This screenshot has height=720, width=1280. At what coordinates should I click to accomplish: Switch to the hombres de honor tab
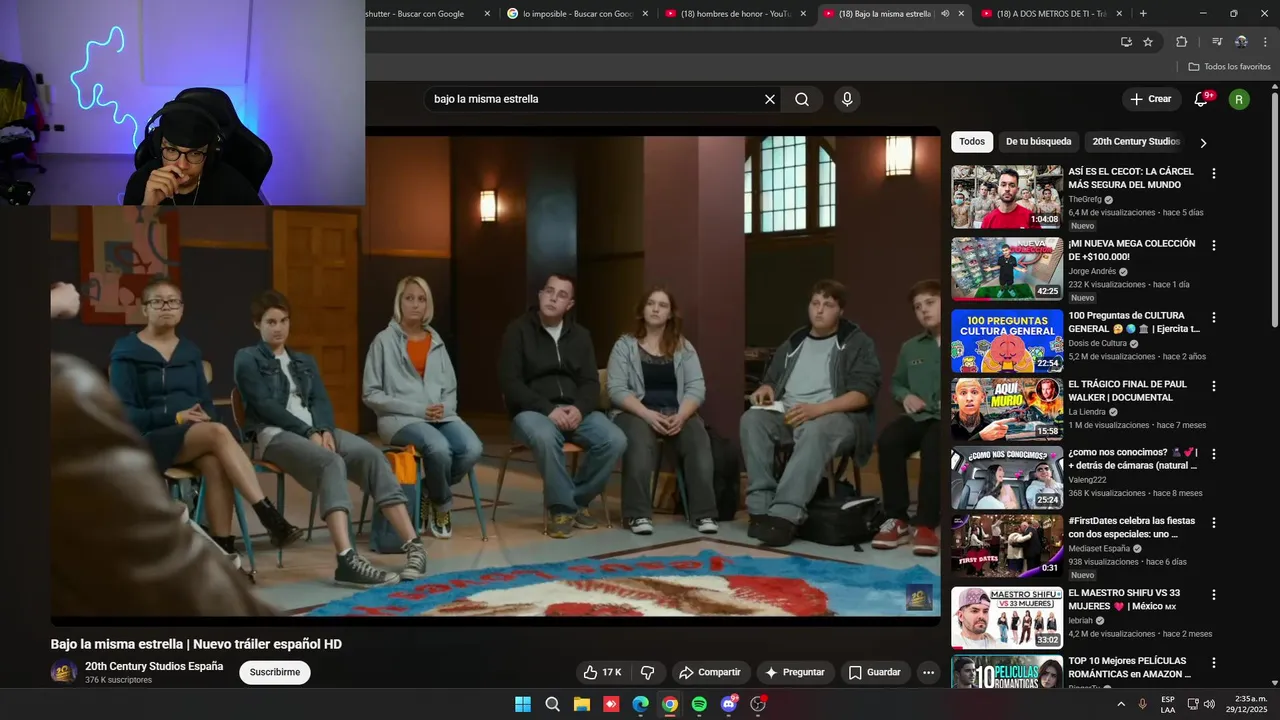(735, 13)
